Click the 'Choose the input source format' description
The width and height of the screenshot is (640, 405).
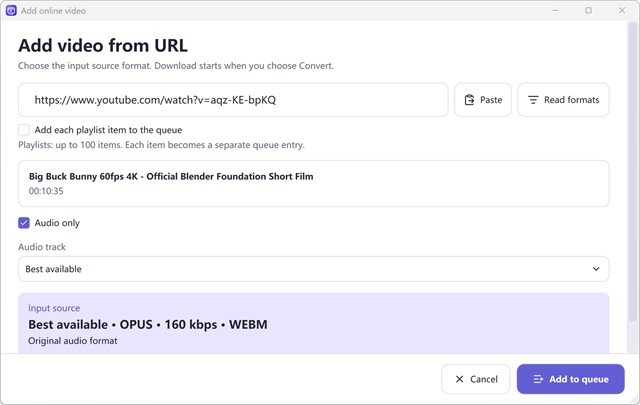(x=176, y=66)
